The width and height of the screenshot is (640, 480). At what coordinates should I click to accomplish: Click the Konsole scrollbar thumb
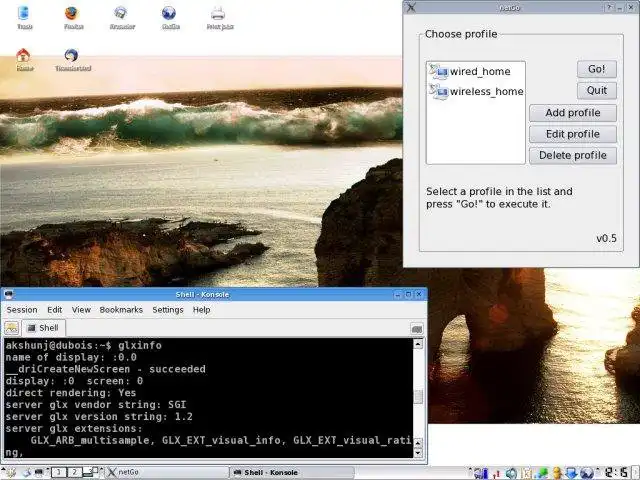[x=418, y=396]
